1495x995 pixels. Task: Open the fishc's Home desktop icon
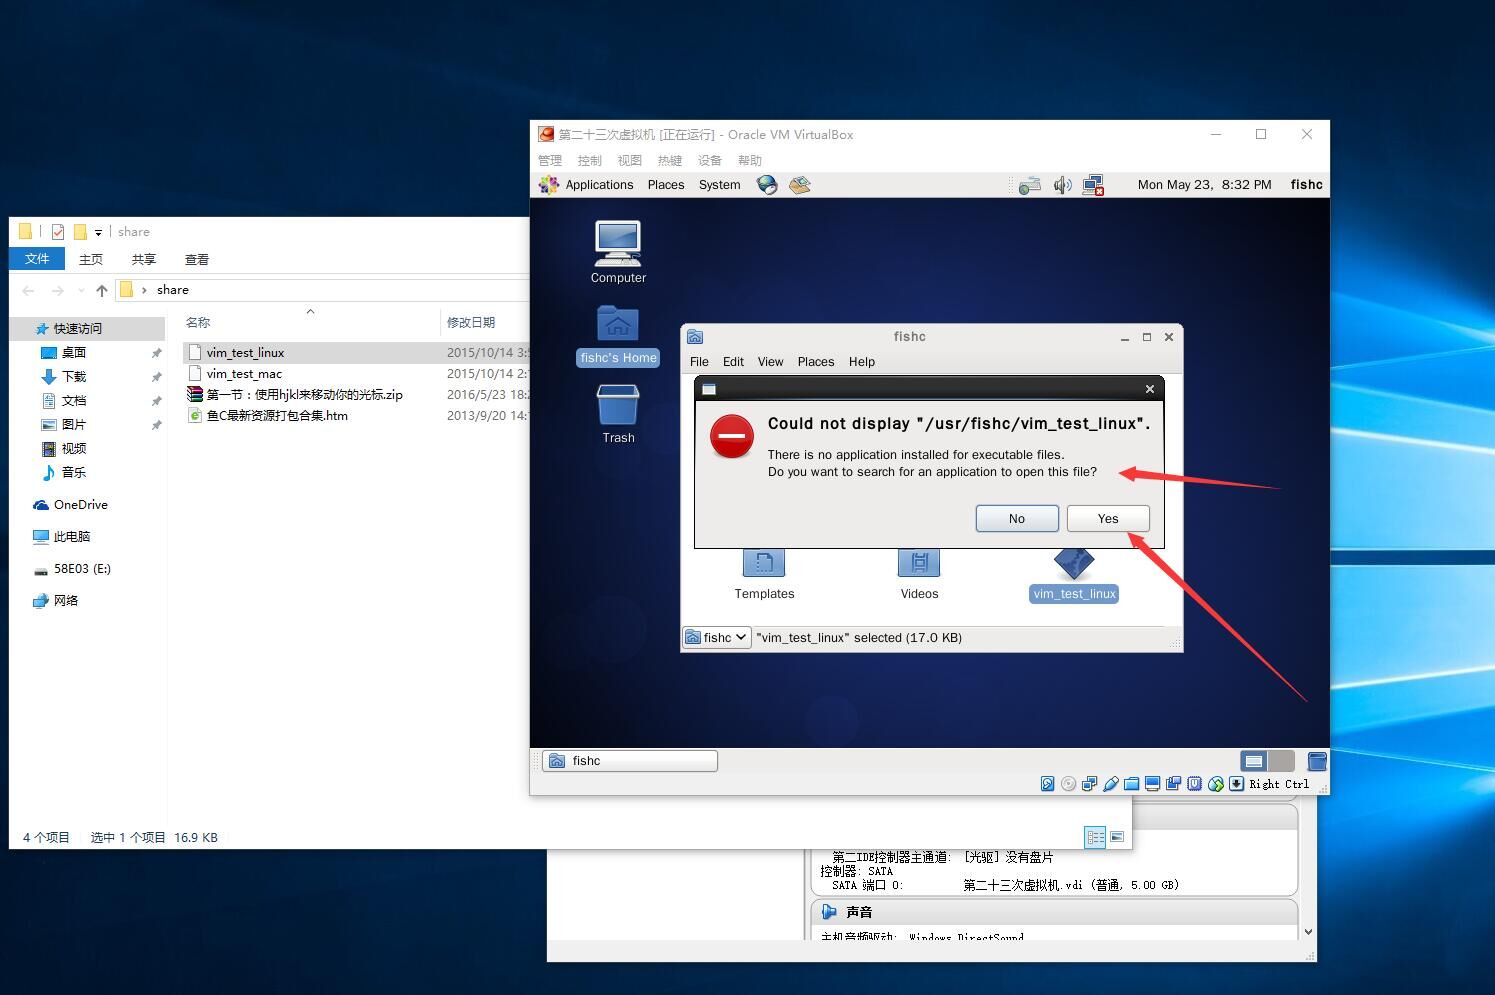pyautogui.click(x=618, y=335)
